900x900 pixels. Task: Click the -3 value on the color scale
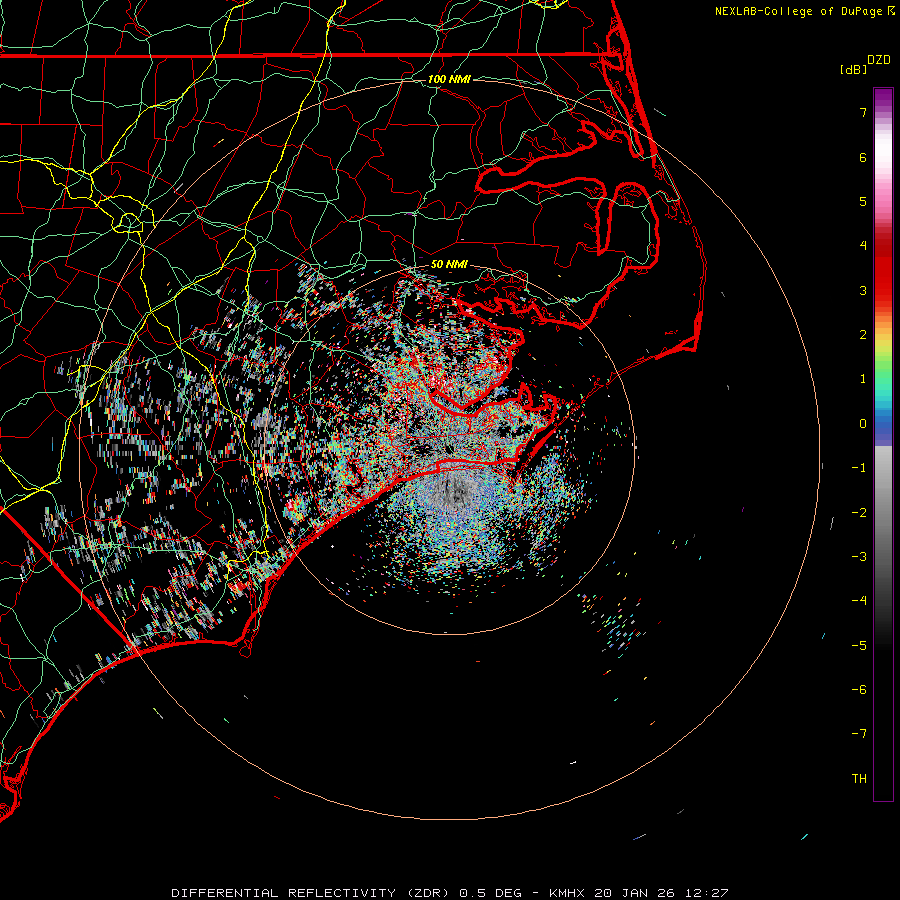[x=859, y=557]
